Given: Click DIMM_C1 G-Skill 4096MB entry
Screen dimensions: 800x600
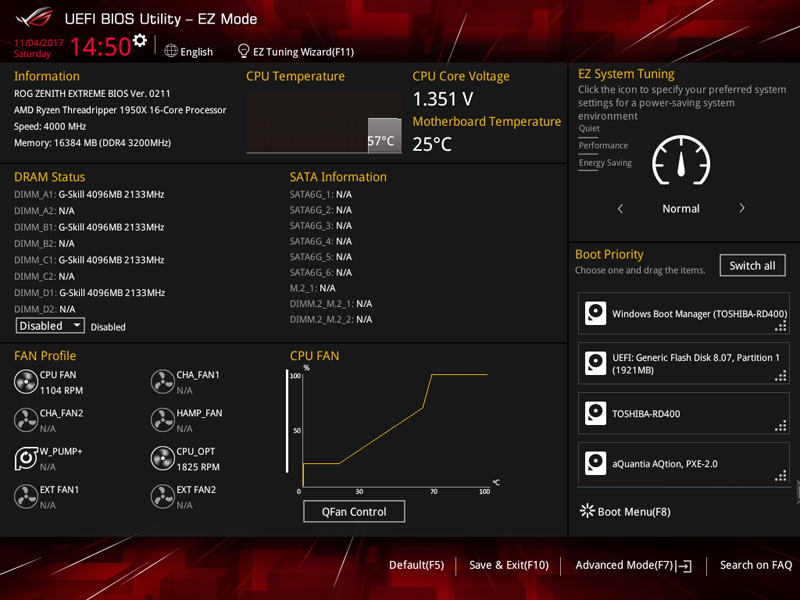Looking at the screenshot, I should click(x=89, y=260).
